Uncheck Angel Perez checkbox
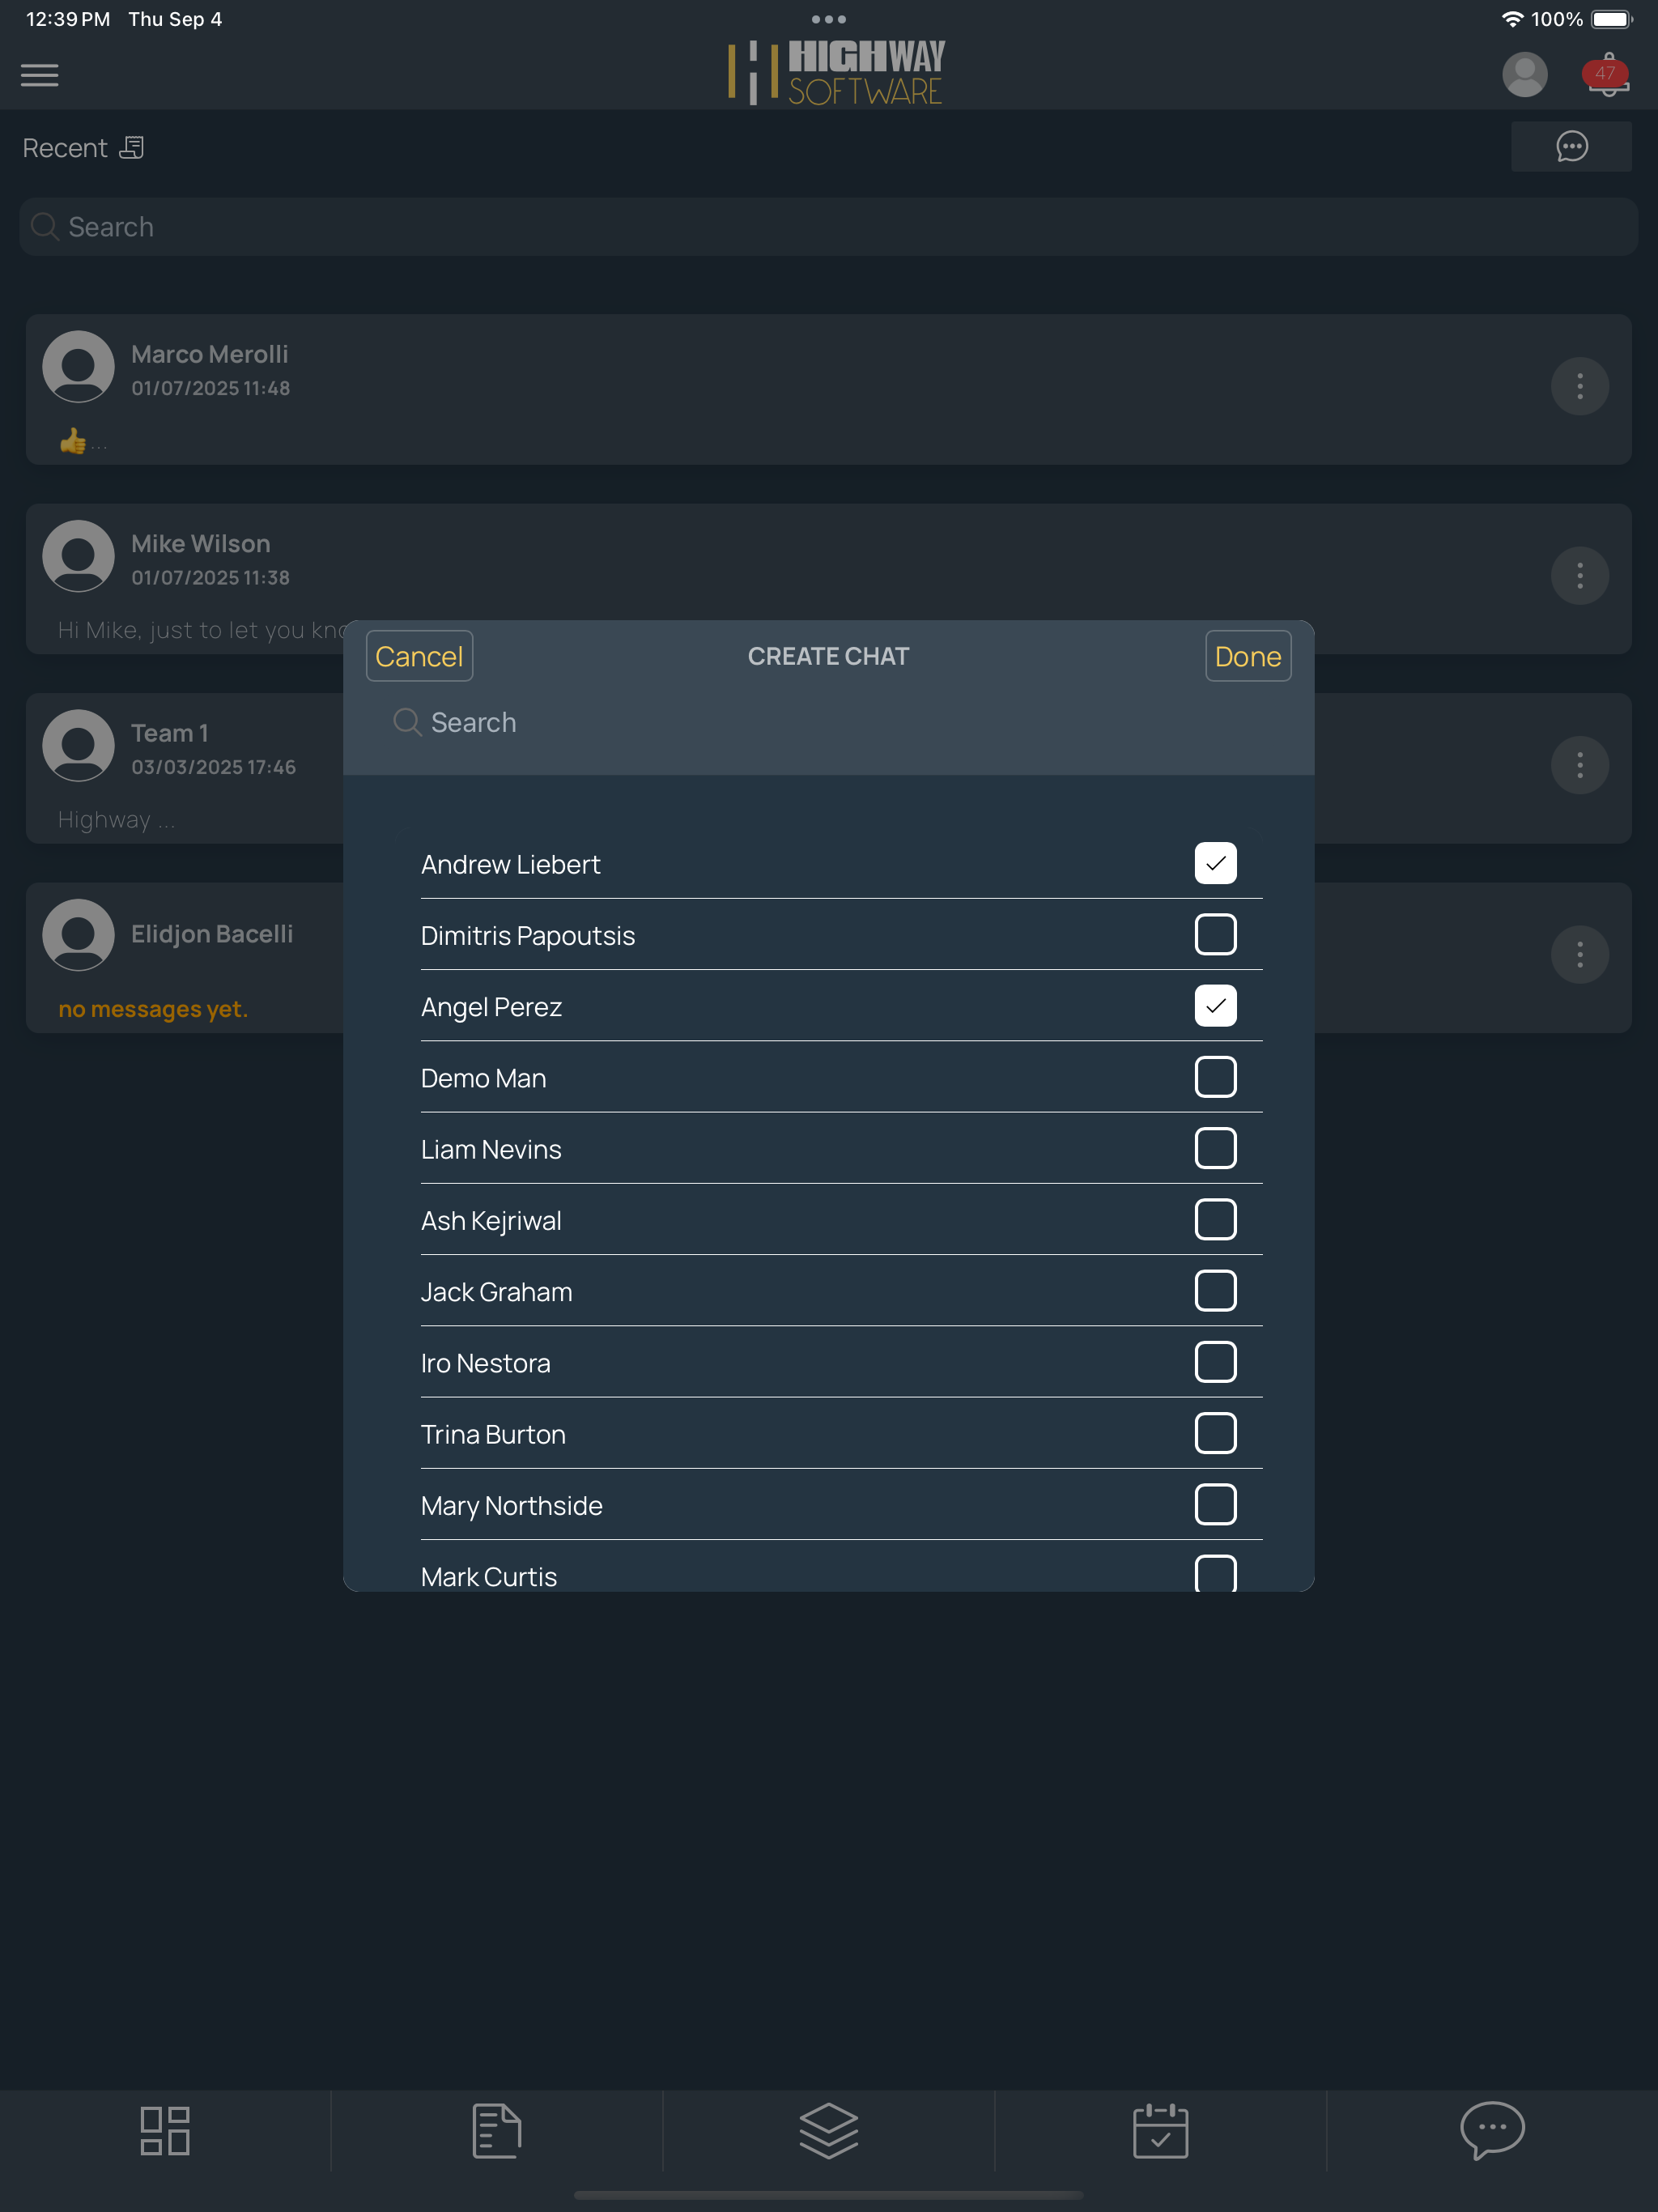 (x=1215, y=1006)
